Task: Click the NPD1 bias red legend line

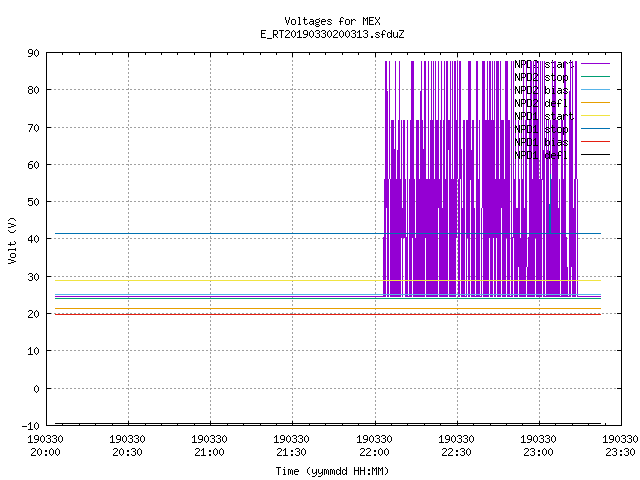Action: (x=595, y=142)
